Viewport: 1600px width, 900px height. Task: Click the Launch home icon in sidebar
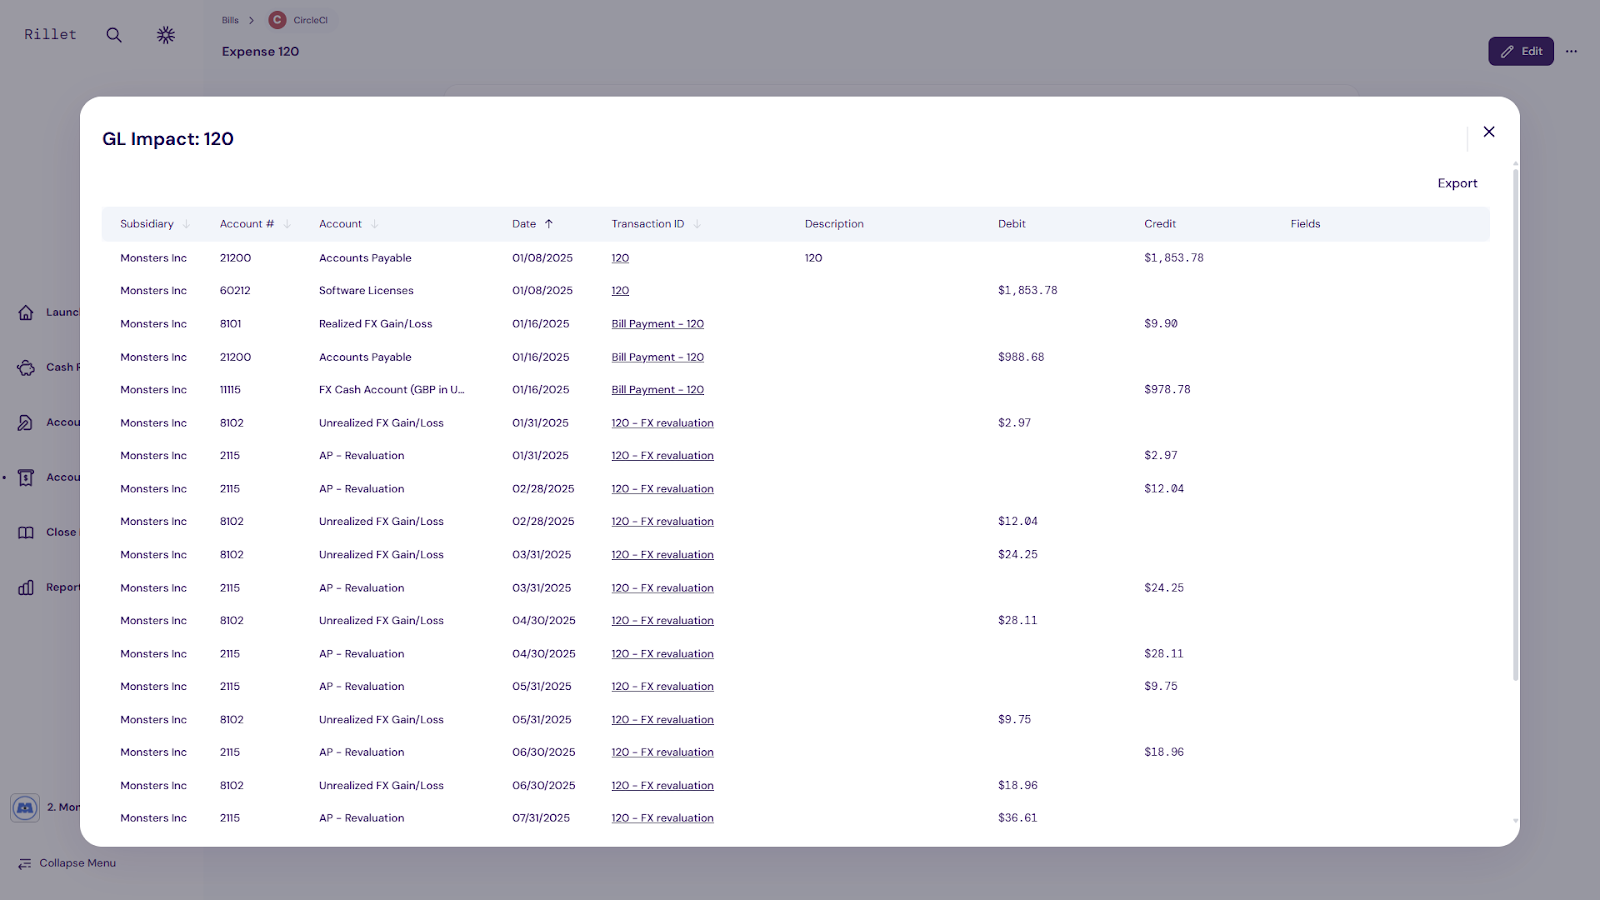(x=26, y=313)
